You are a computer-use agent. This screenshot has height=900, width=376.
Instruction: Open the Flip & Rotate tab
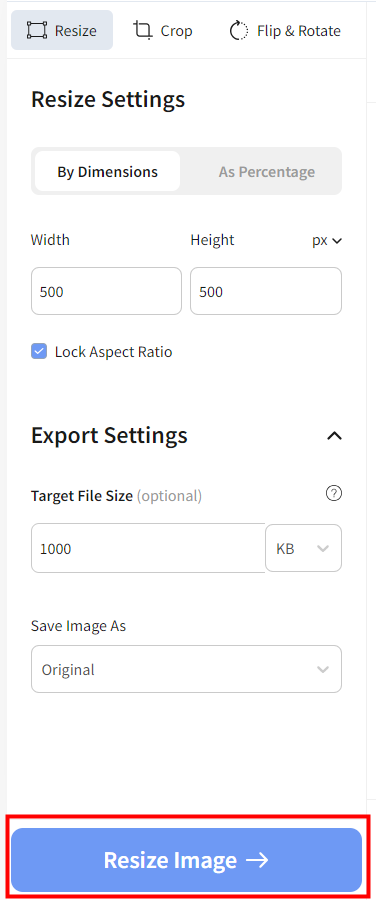285,30
